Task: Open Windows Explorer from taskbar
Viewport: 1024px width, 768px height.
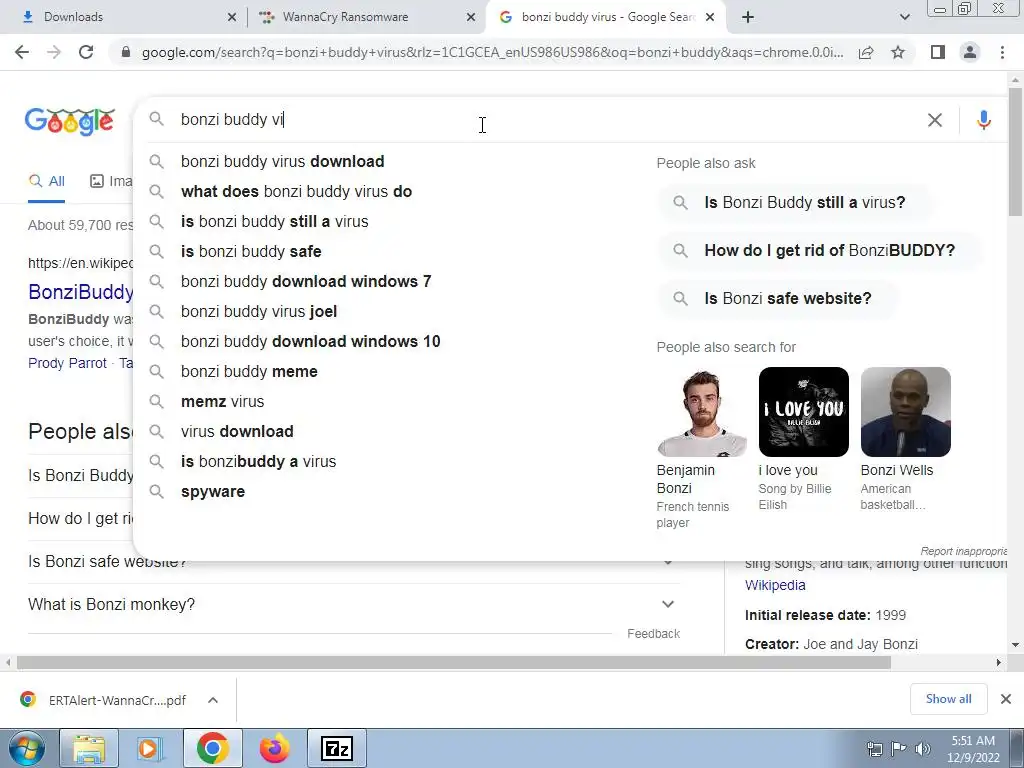Action: (x=89, y=748)
